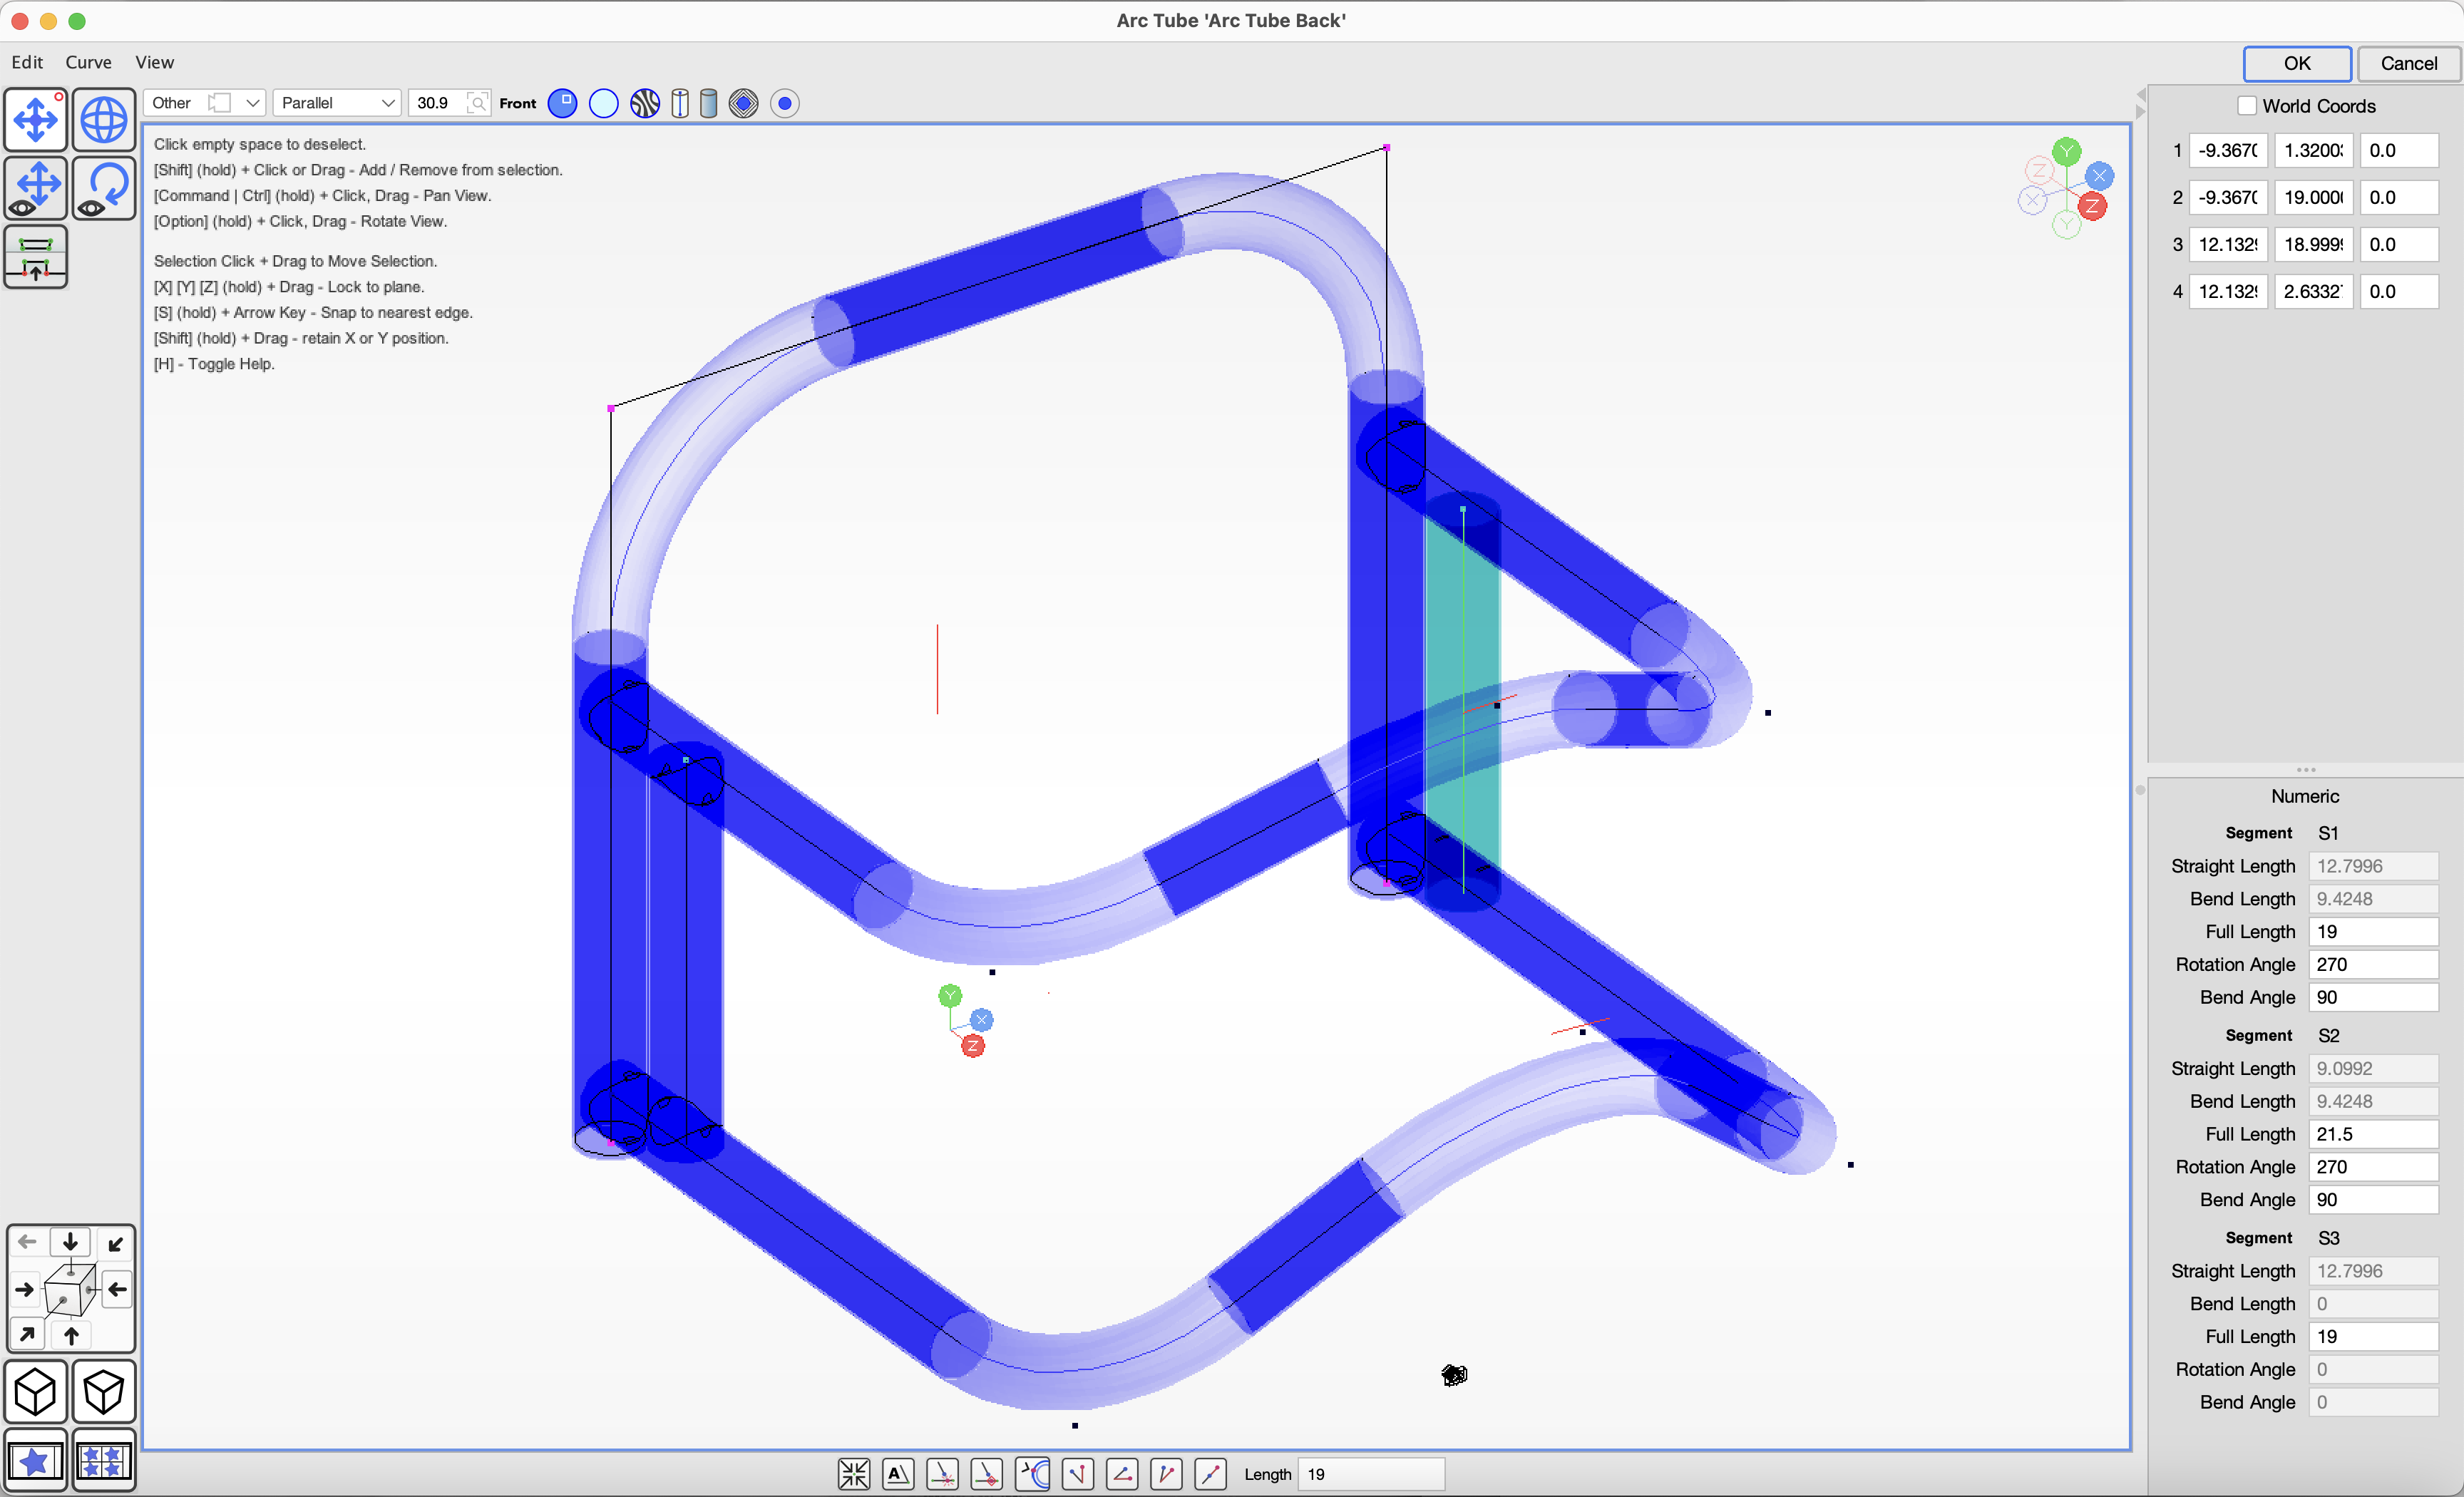The height and width of the screenshot is (1497, 2464).
Task: Select the pan view tool
Action: tap(36, 188)
